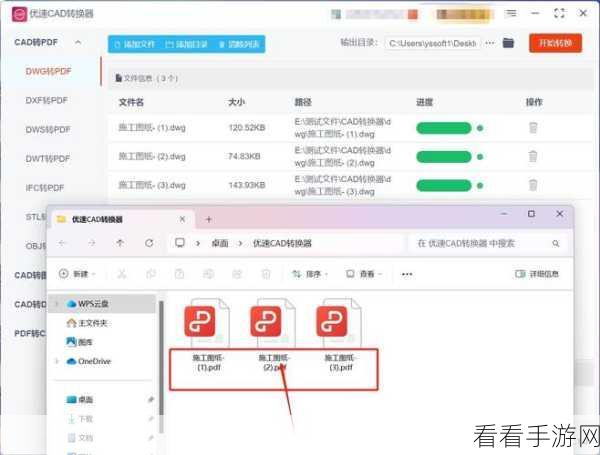Click the Copy icon in the Explorer toolbar
This screenshot has width=600, height=455.
point(151,274)
